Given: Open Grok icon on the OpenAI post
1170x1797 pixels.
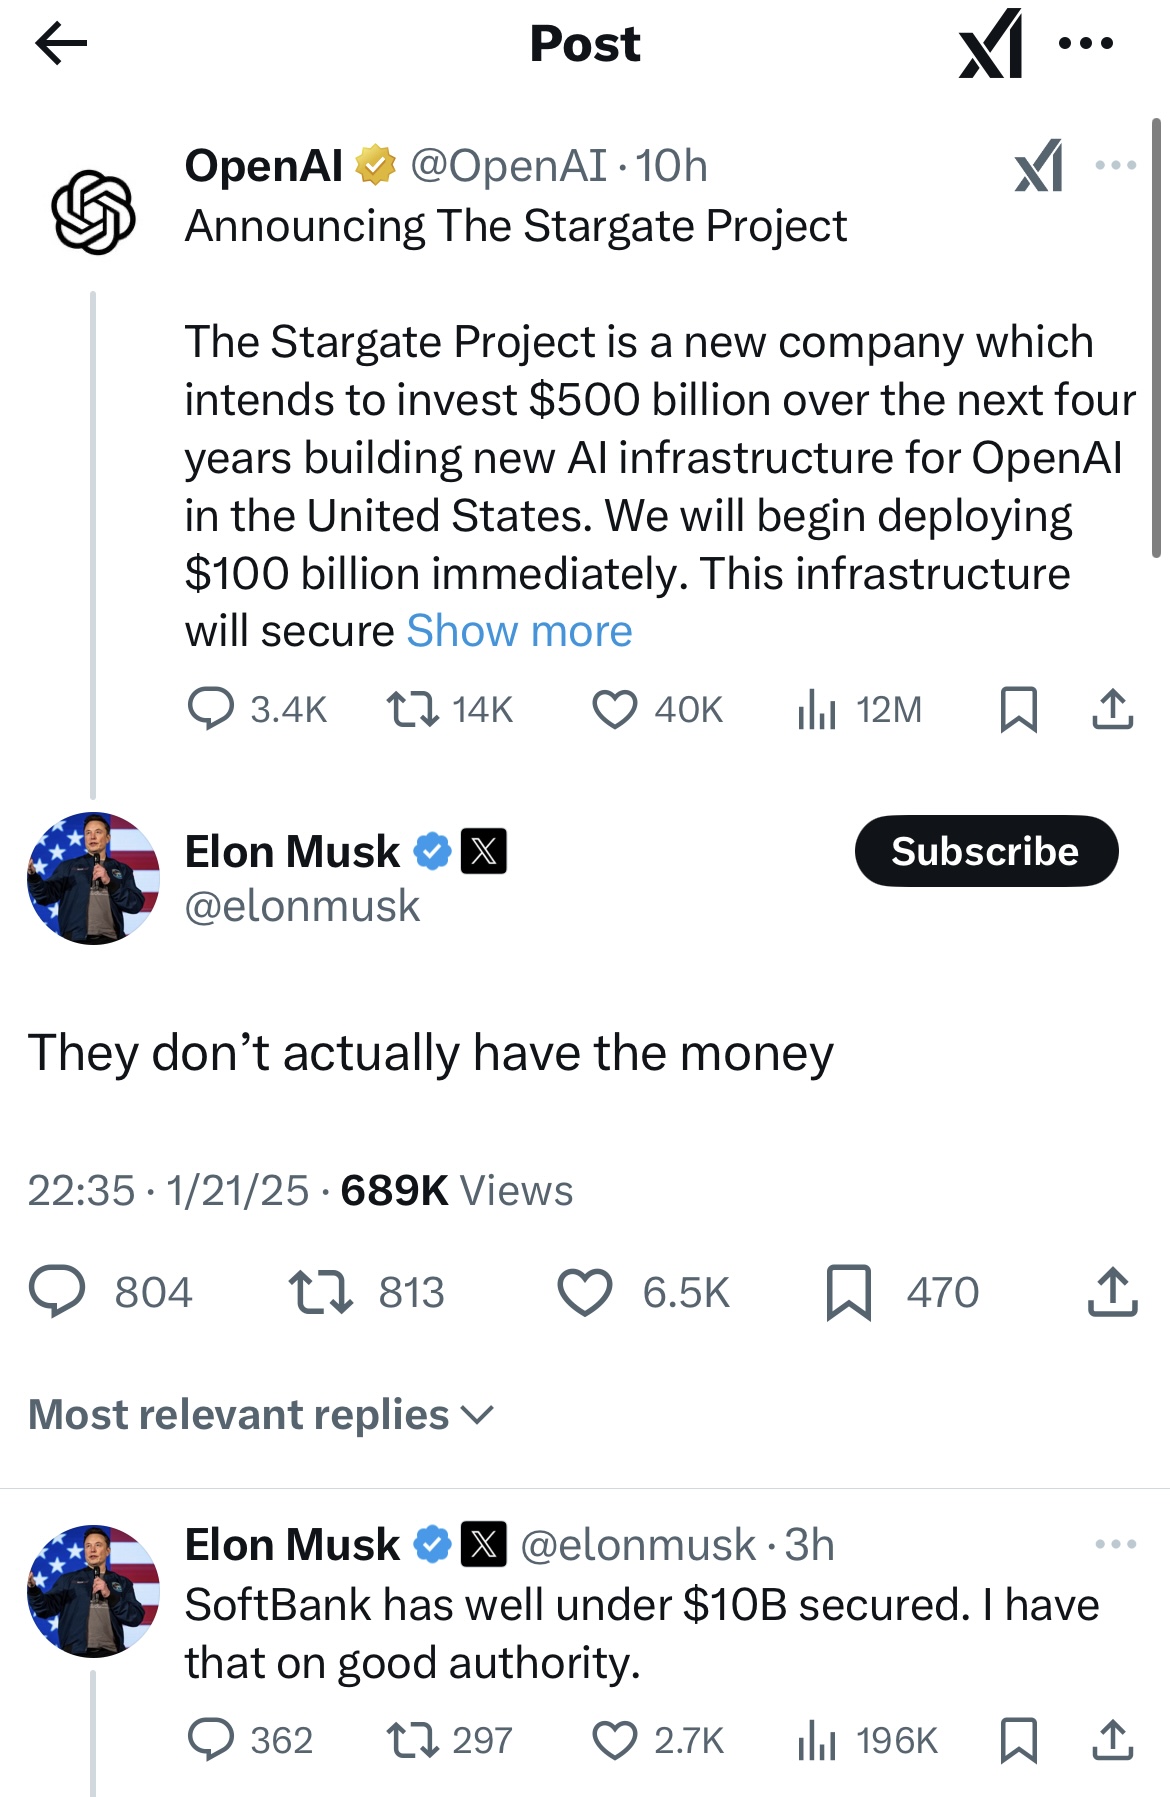Looking at the screenshot, I should [1038, 166].
